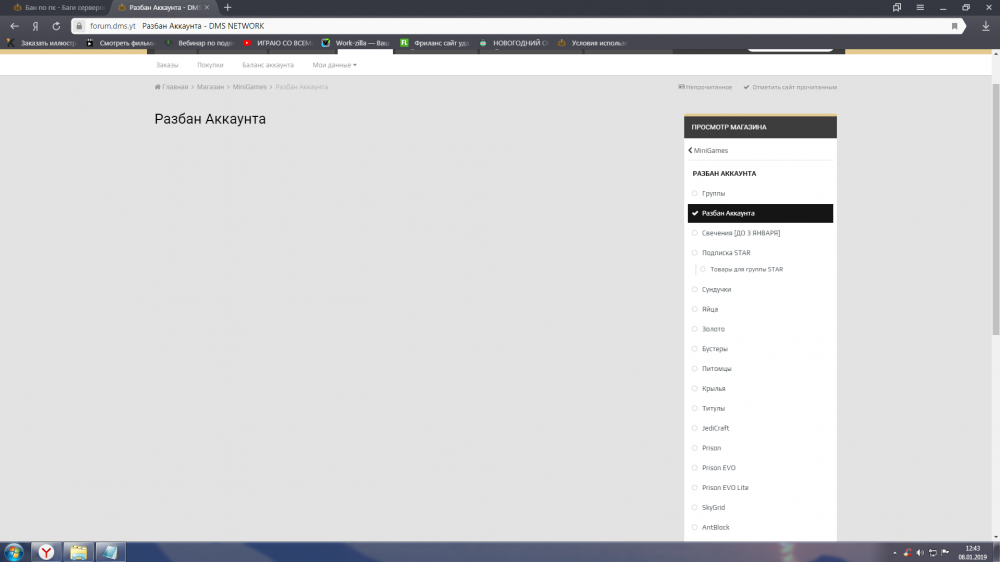Open the Заказы menu item
This screenshot has width=1000, height=562.
[x=167, y=65]
